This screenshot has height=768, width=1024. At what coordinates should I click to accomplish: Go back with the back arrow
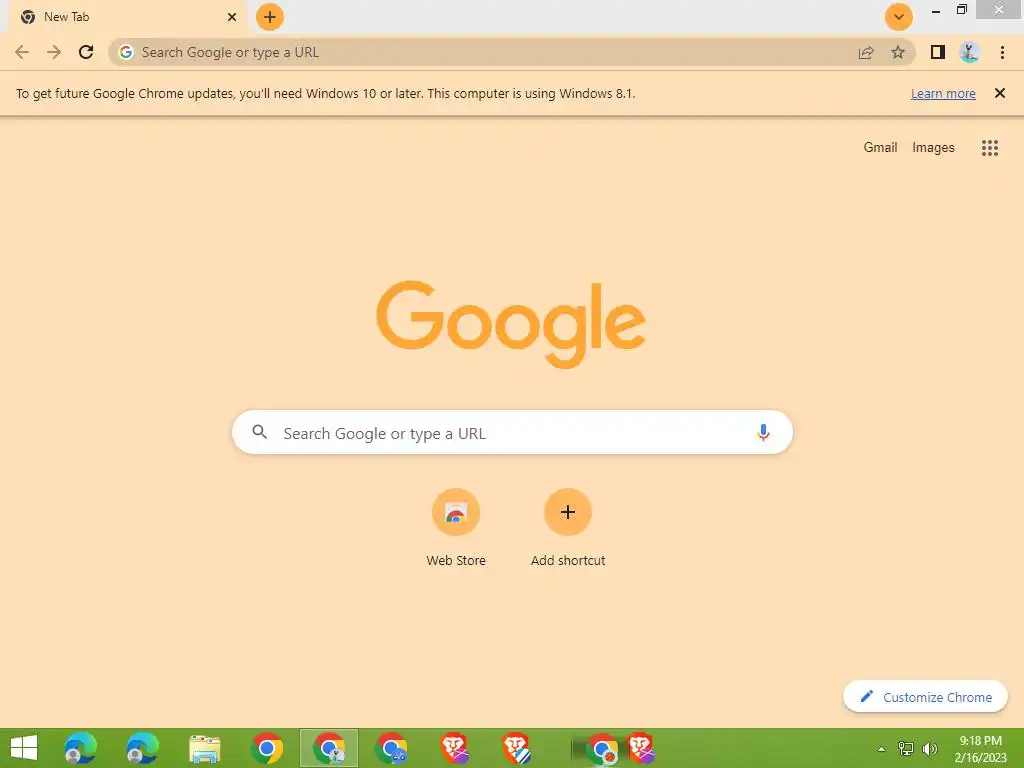tap(22, 52)
